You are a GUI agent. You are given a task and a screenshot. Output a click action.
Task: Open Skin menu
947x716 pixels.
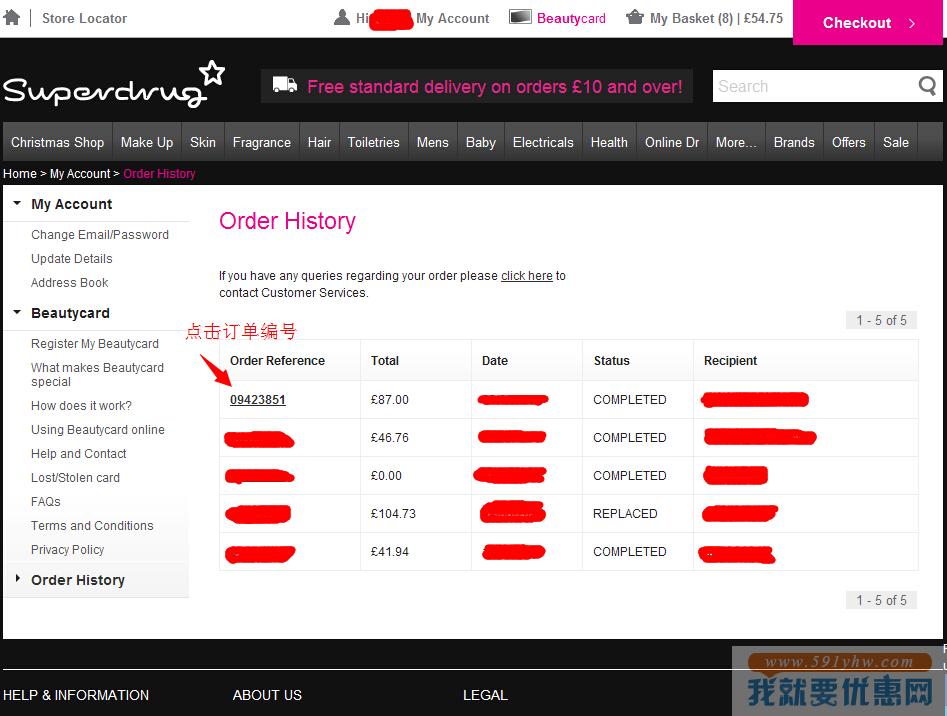(x=203, y=142)
